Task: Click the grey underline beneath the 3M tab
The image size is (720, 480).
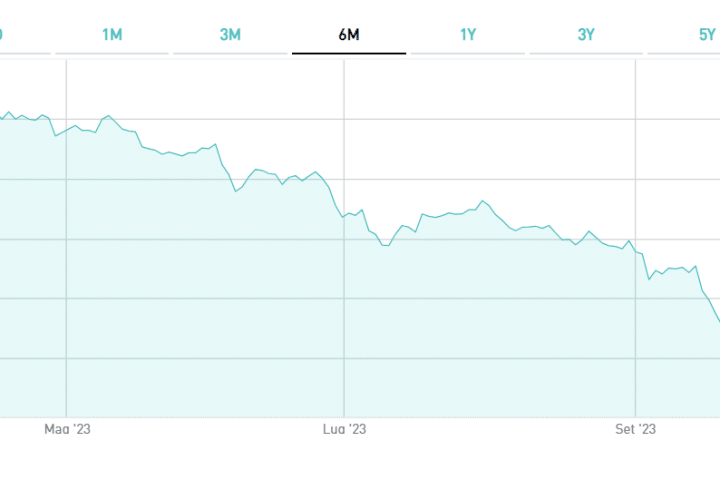Action: 230,53
